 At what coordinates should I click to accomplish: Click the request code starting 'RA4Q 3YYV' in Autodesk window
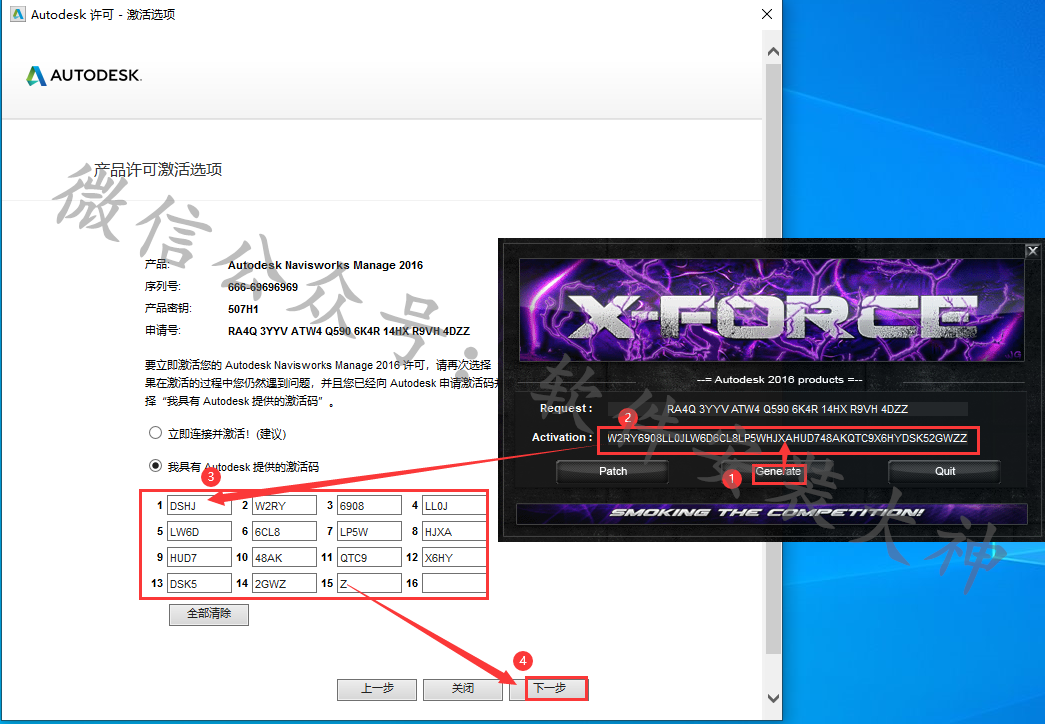(349, 331)
